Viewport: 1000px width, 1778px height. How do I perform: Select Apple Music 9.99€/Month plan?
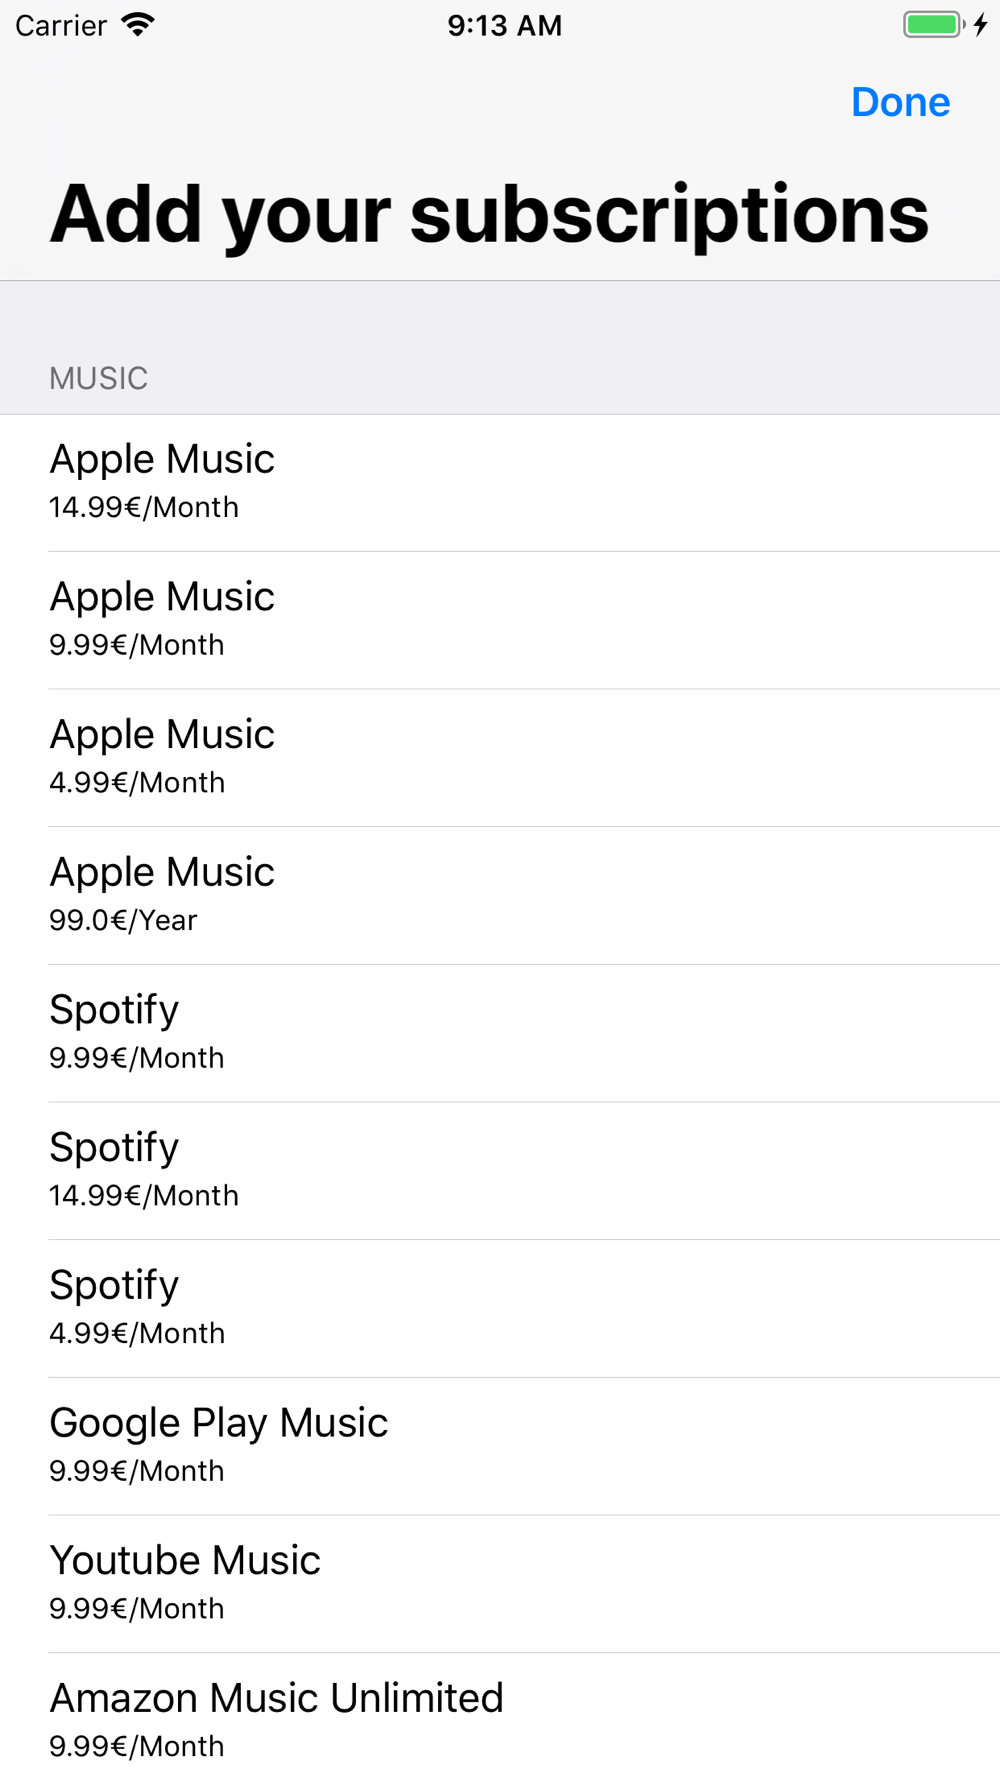pos(500,620)
